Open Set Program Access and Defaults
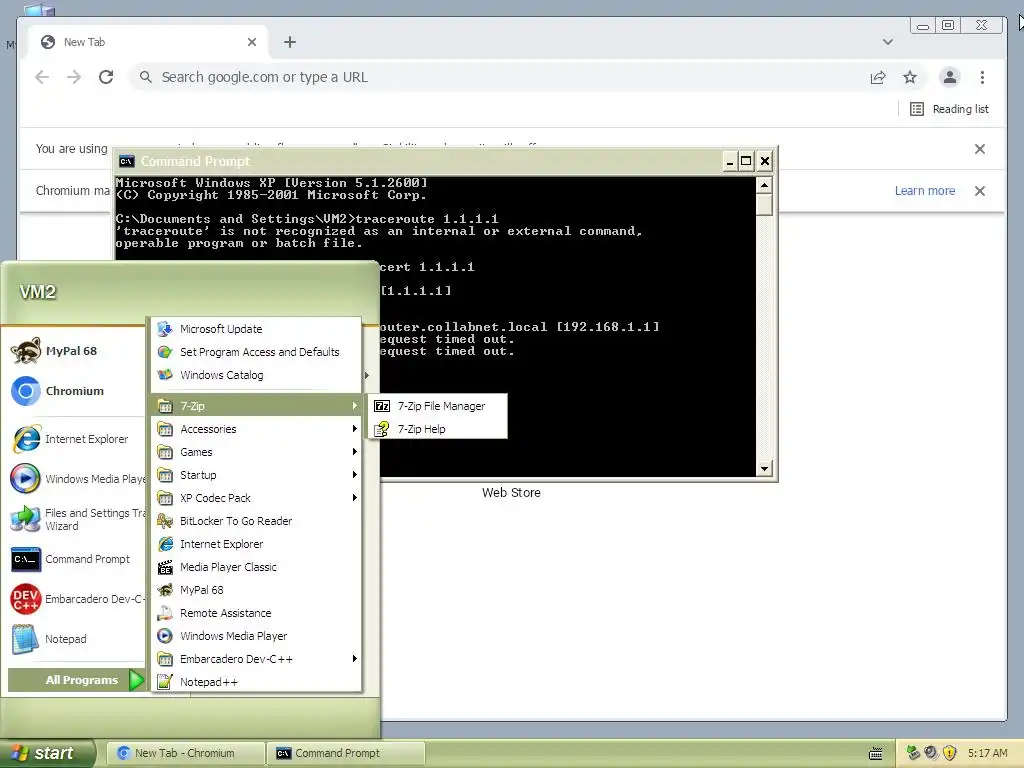The height and width of the screenshot is (768, 1024). tap(257, 352)
